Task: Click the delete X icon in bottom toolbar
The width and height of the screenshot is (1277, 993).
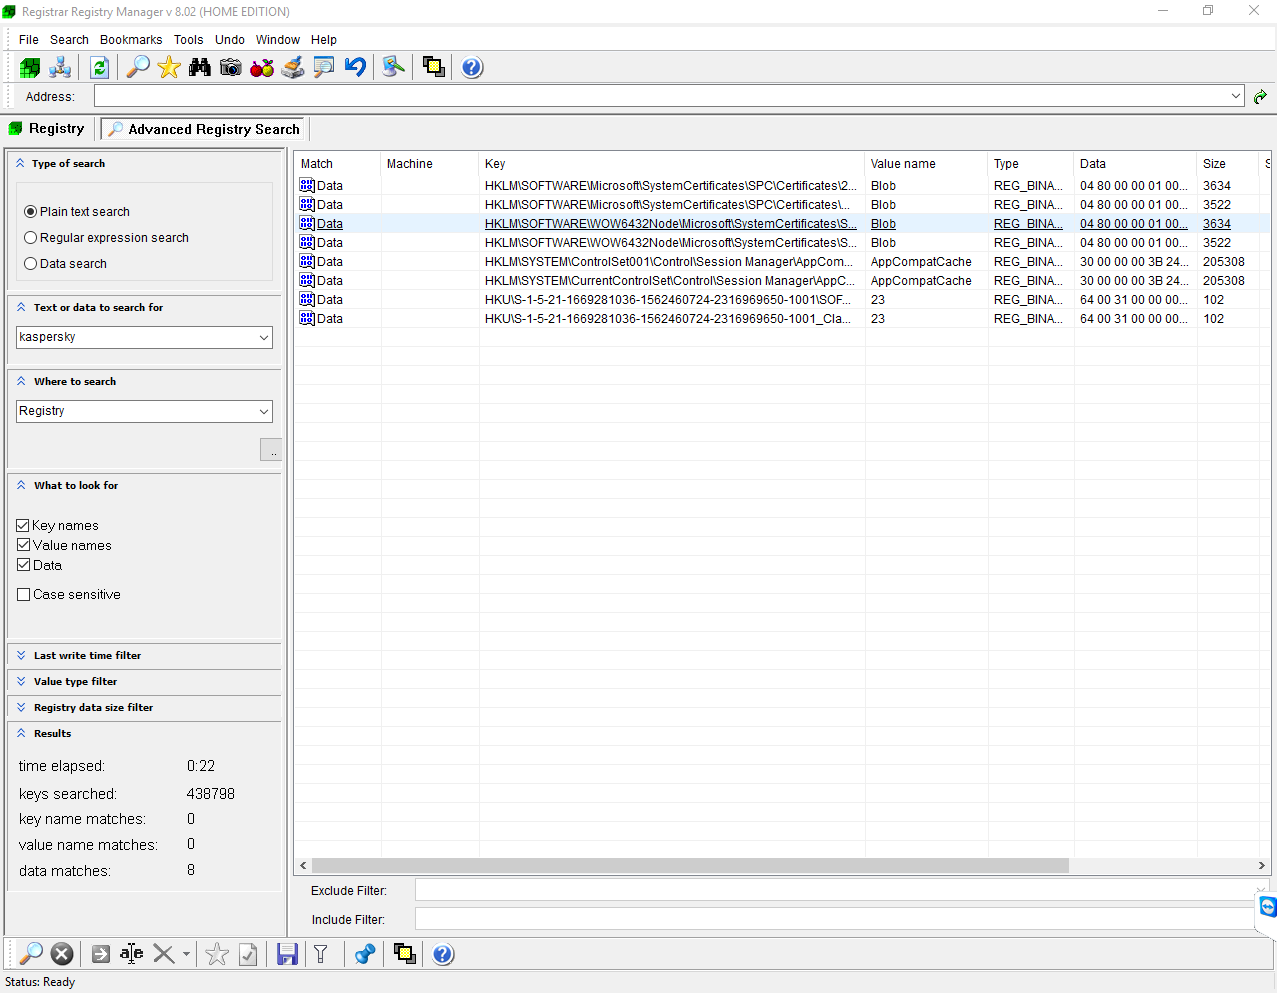Action: [164, 954]
